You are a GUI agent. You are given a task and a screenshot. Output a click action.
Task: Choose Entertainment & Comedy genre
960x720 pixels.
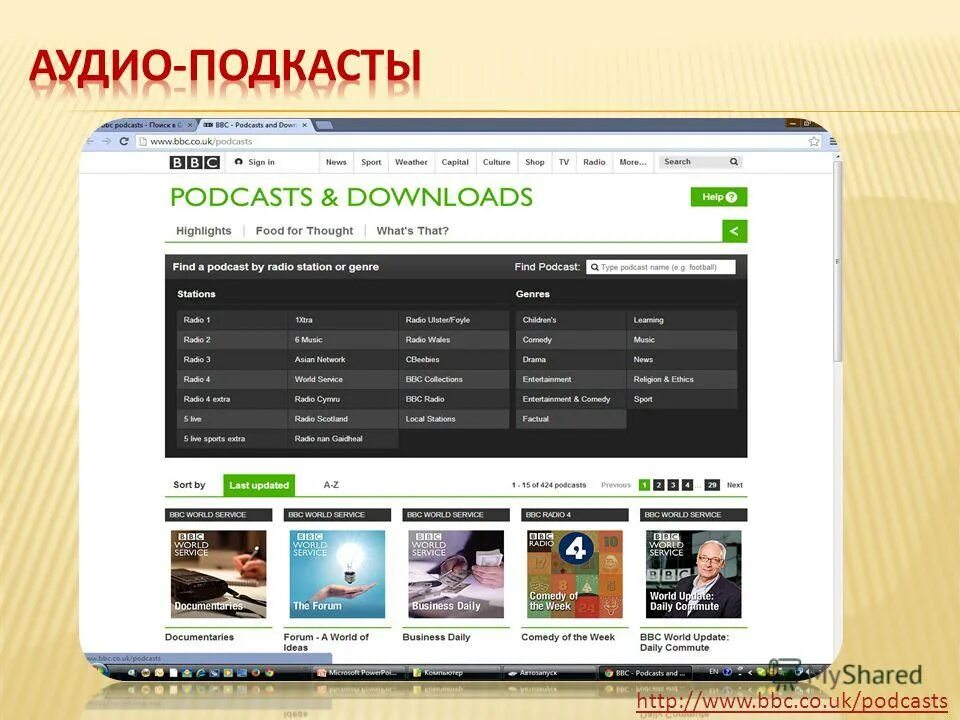click(571, 399)
